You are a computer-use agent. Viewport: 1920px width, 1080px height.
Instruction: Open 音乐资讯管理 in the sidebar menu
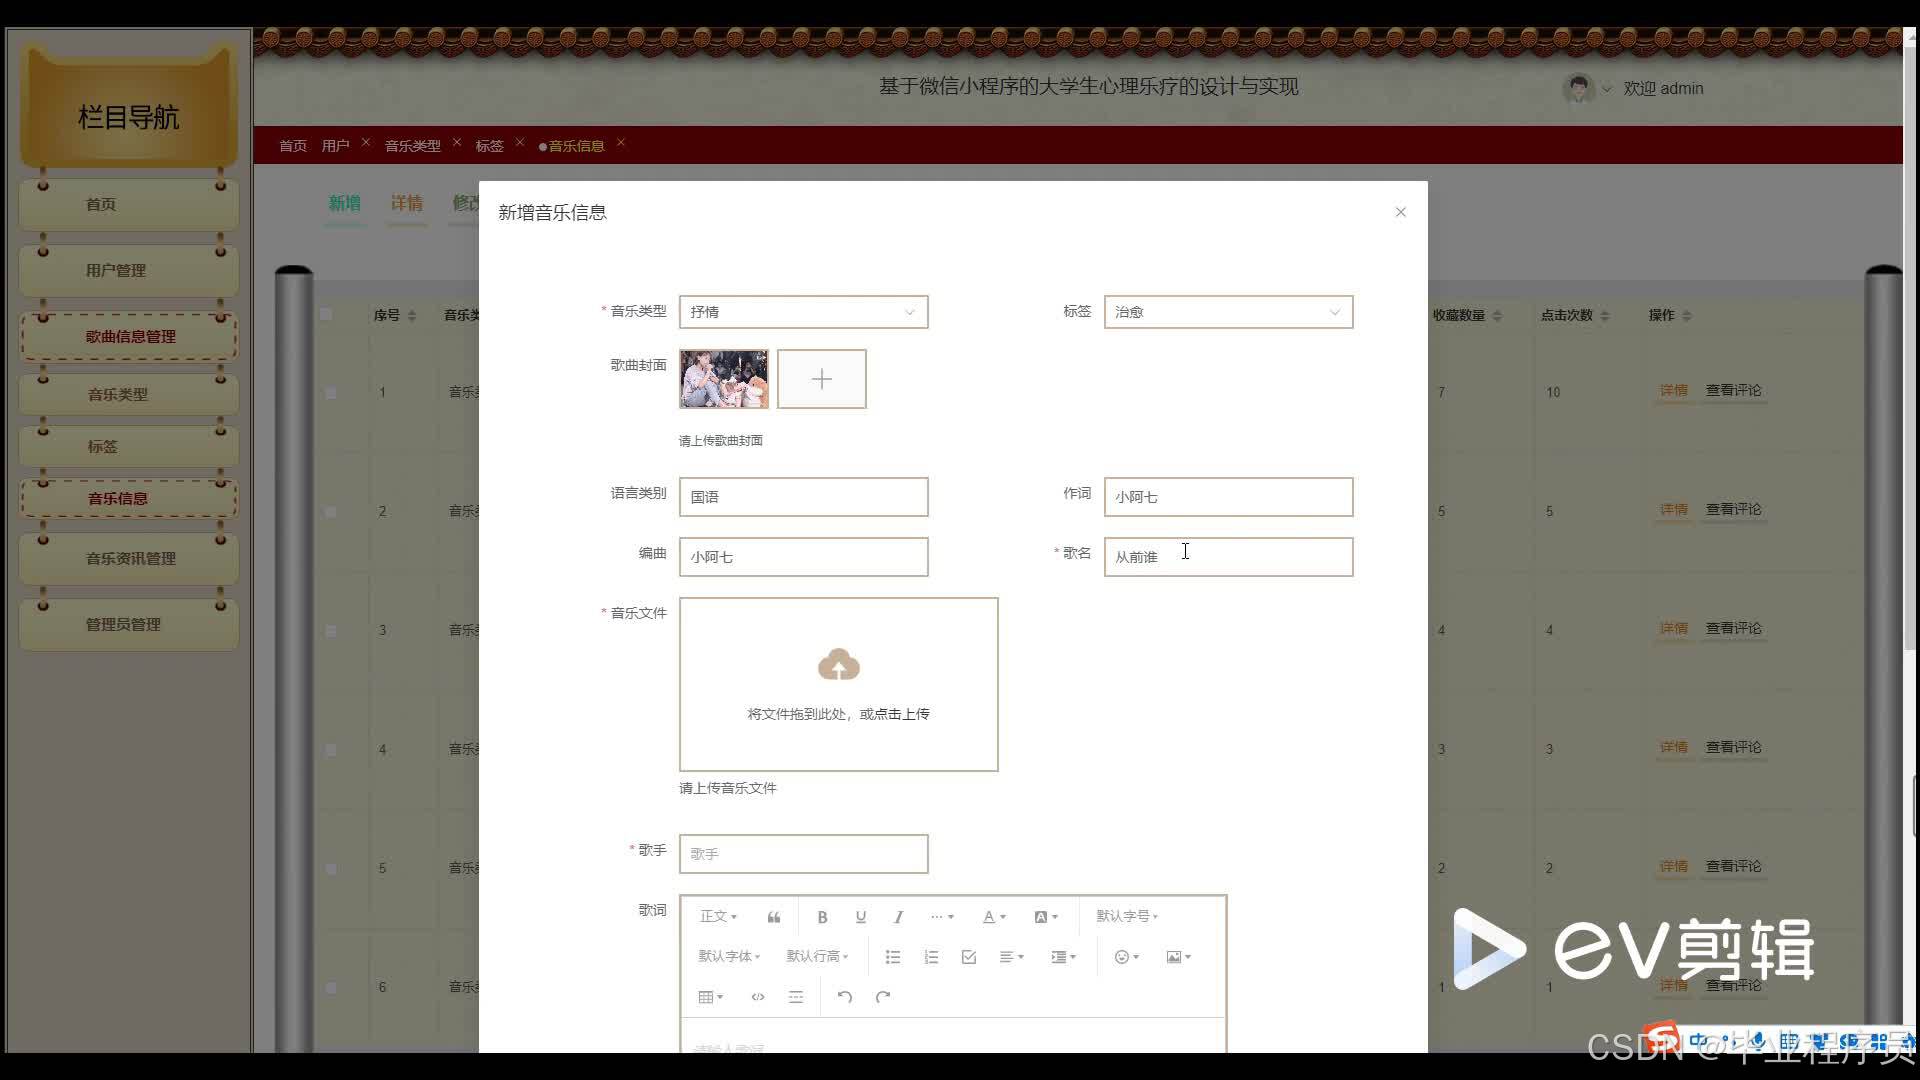130,559
